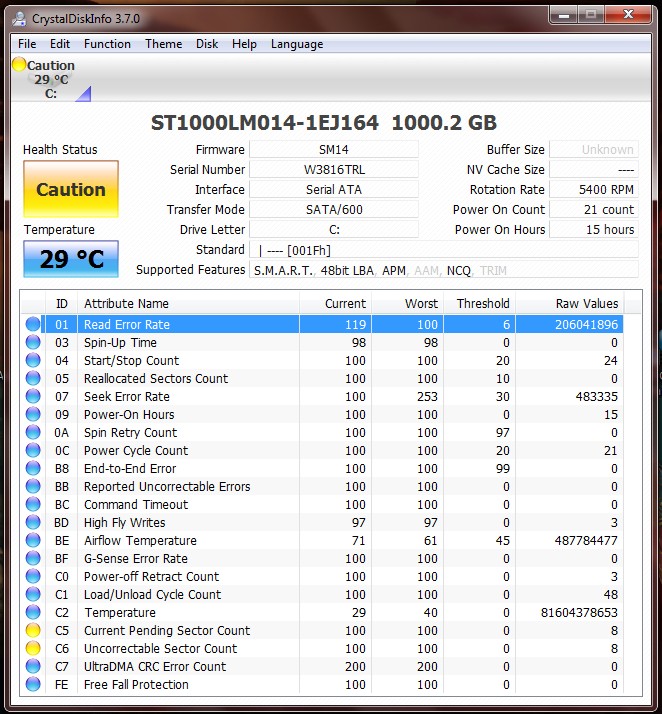Open the File menu
Image resolution: width=662 pixels, height=714 pixels.
point(27,44)
